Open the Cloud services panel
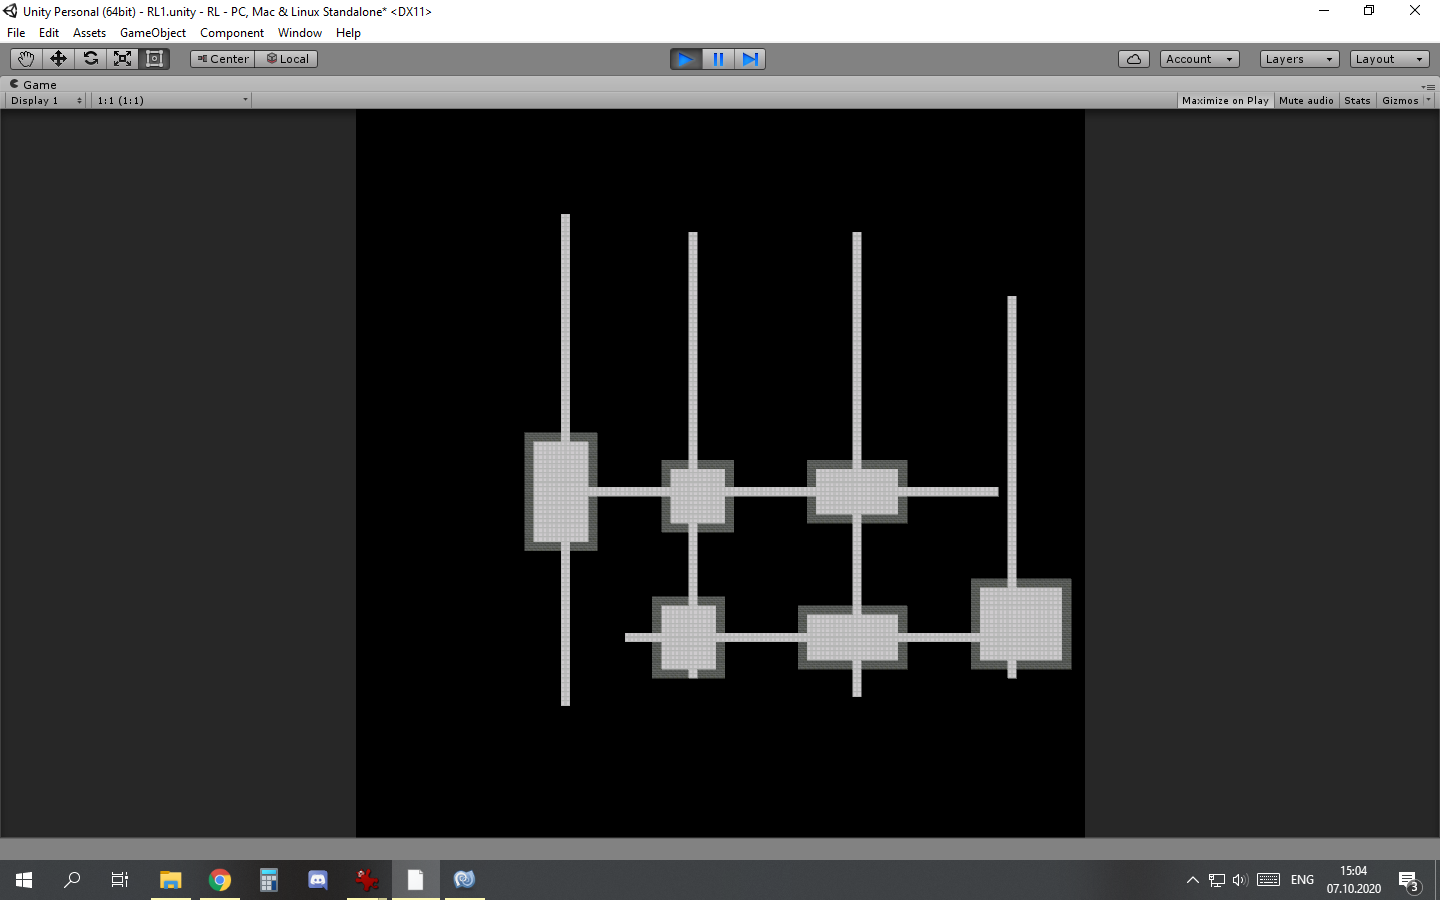The width and height of the screenshot is (1440, 900). coord(1134,59)
